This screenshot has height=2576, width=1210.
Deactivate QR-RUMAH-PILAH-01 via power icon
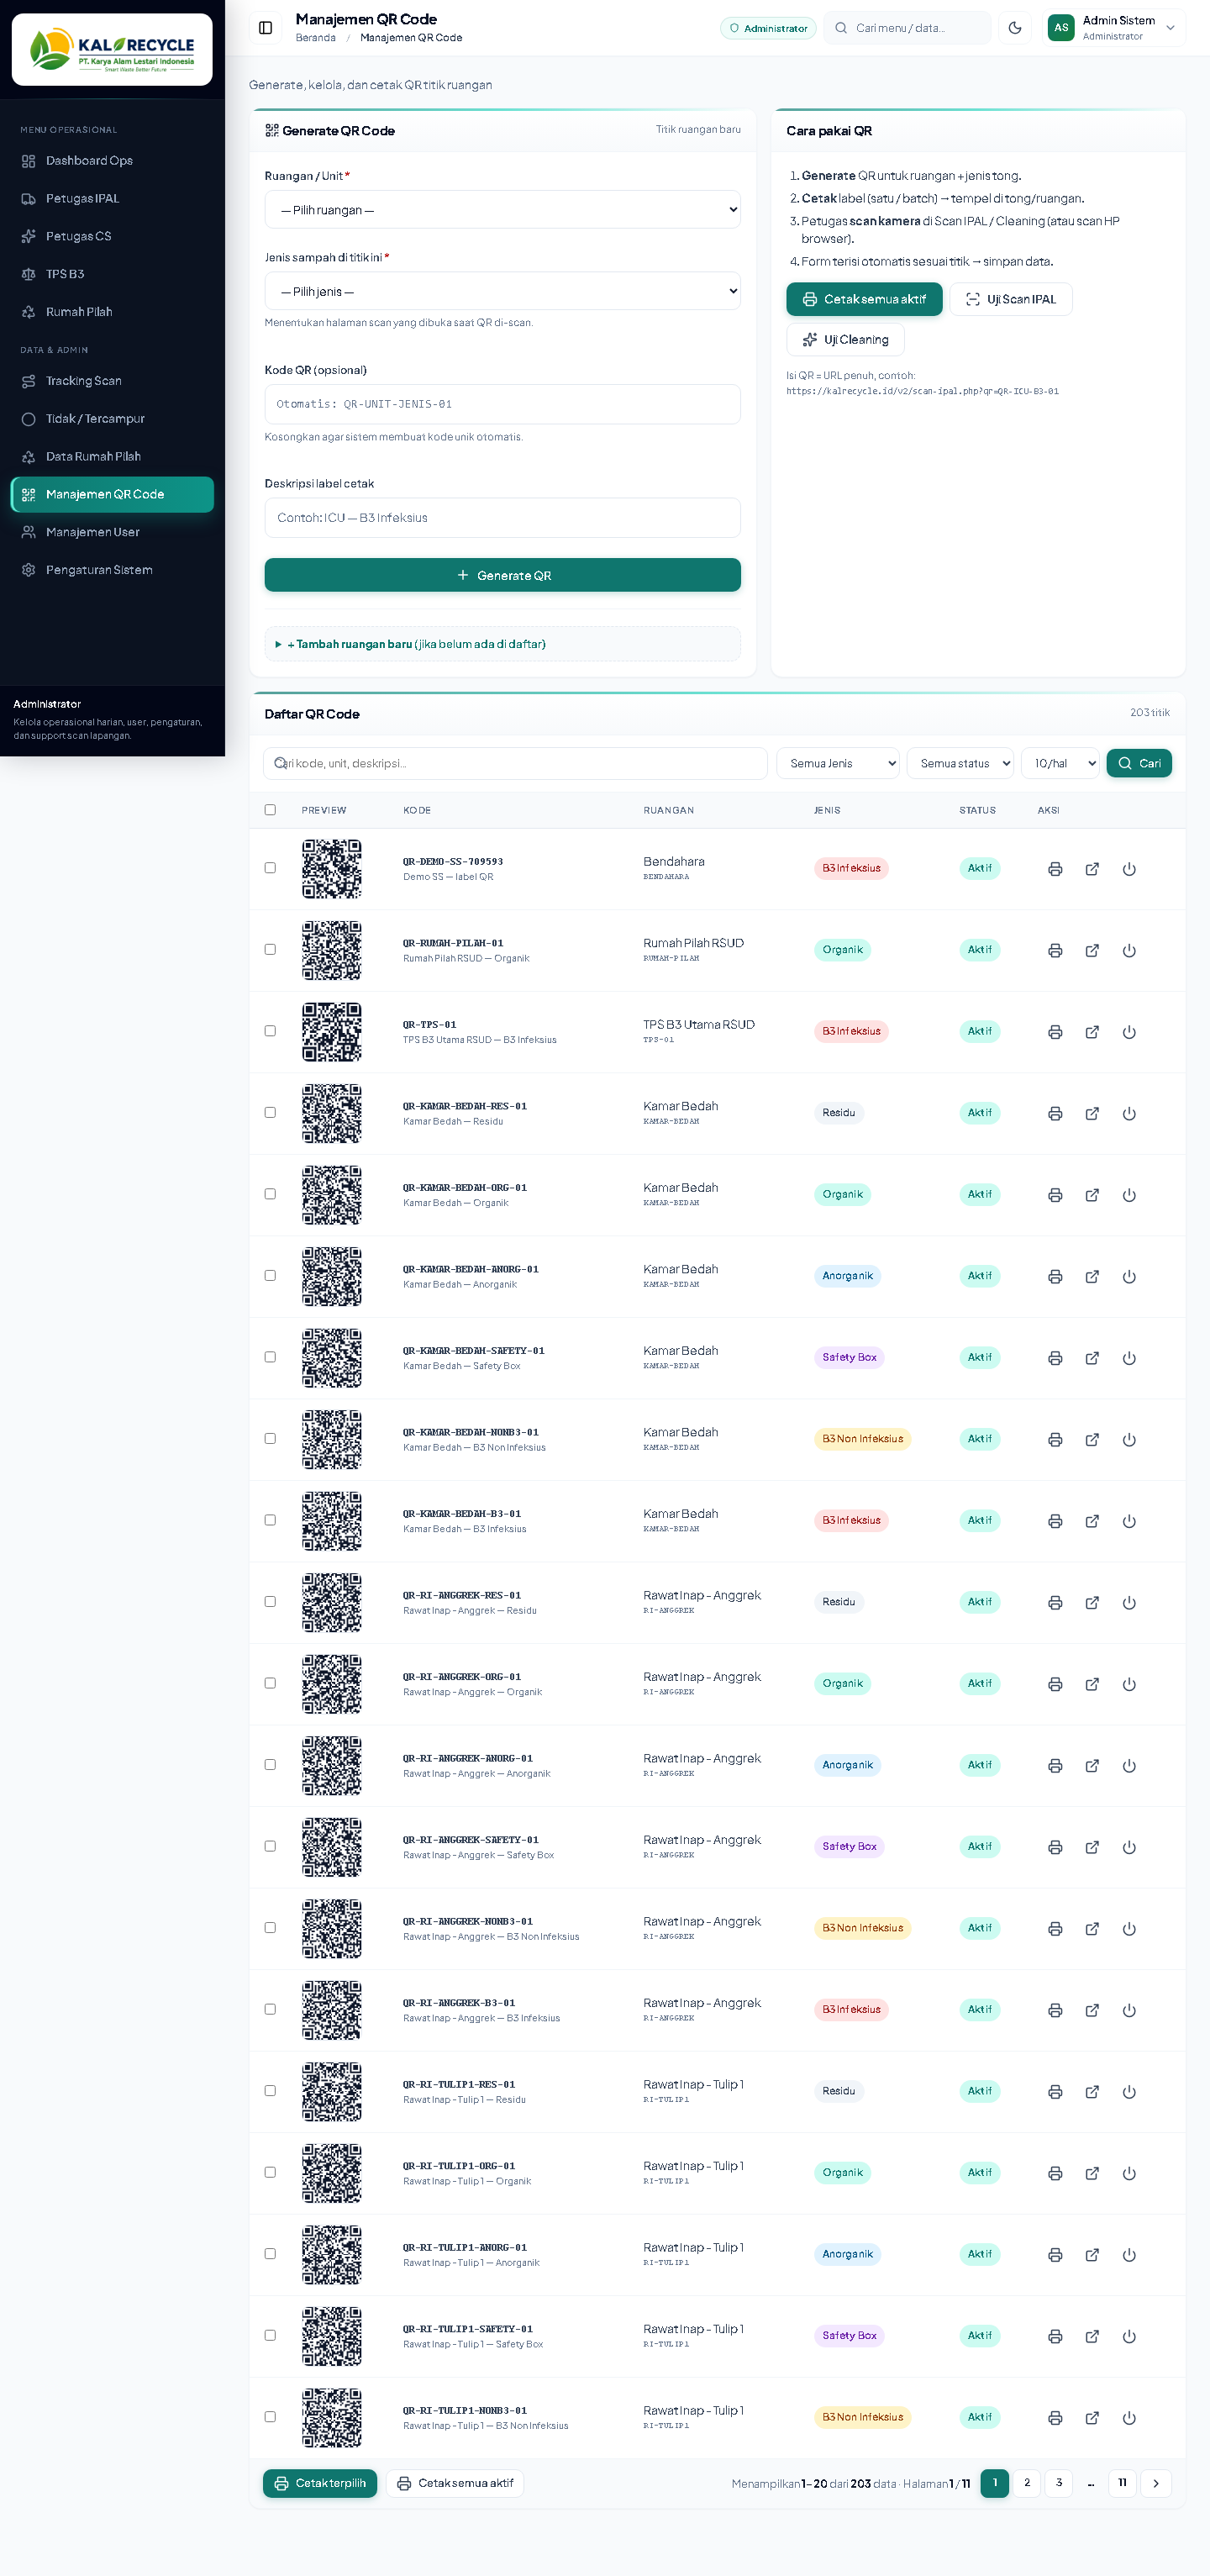tap(1129, 950)
